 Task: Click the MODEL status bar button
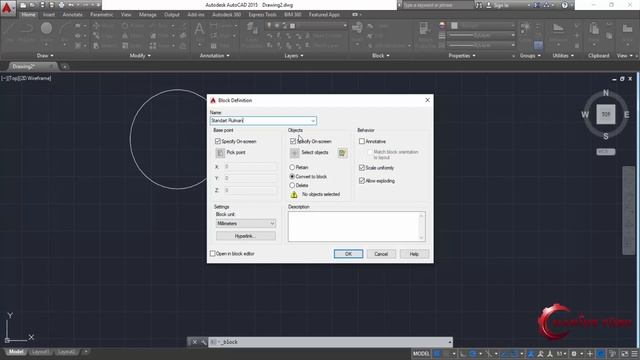coord(421,353)
